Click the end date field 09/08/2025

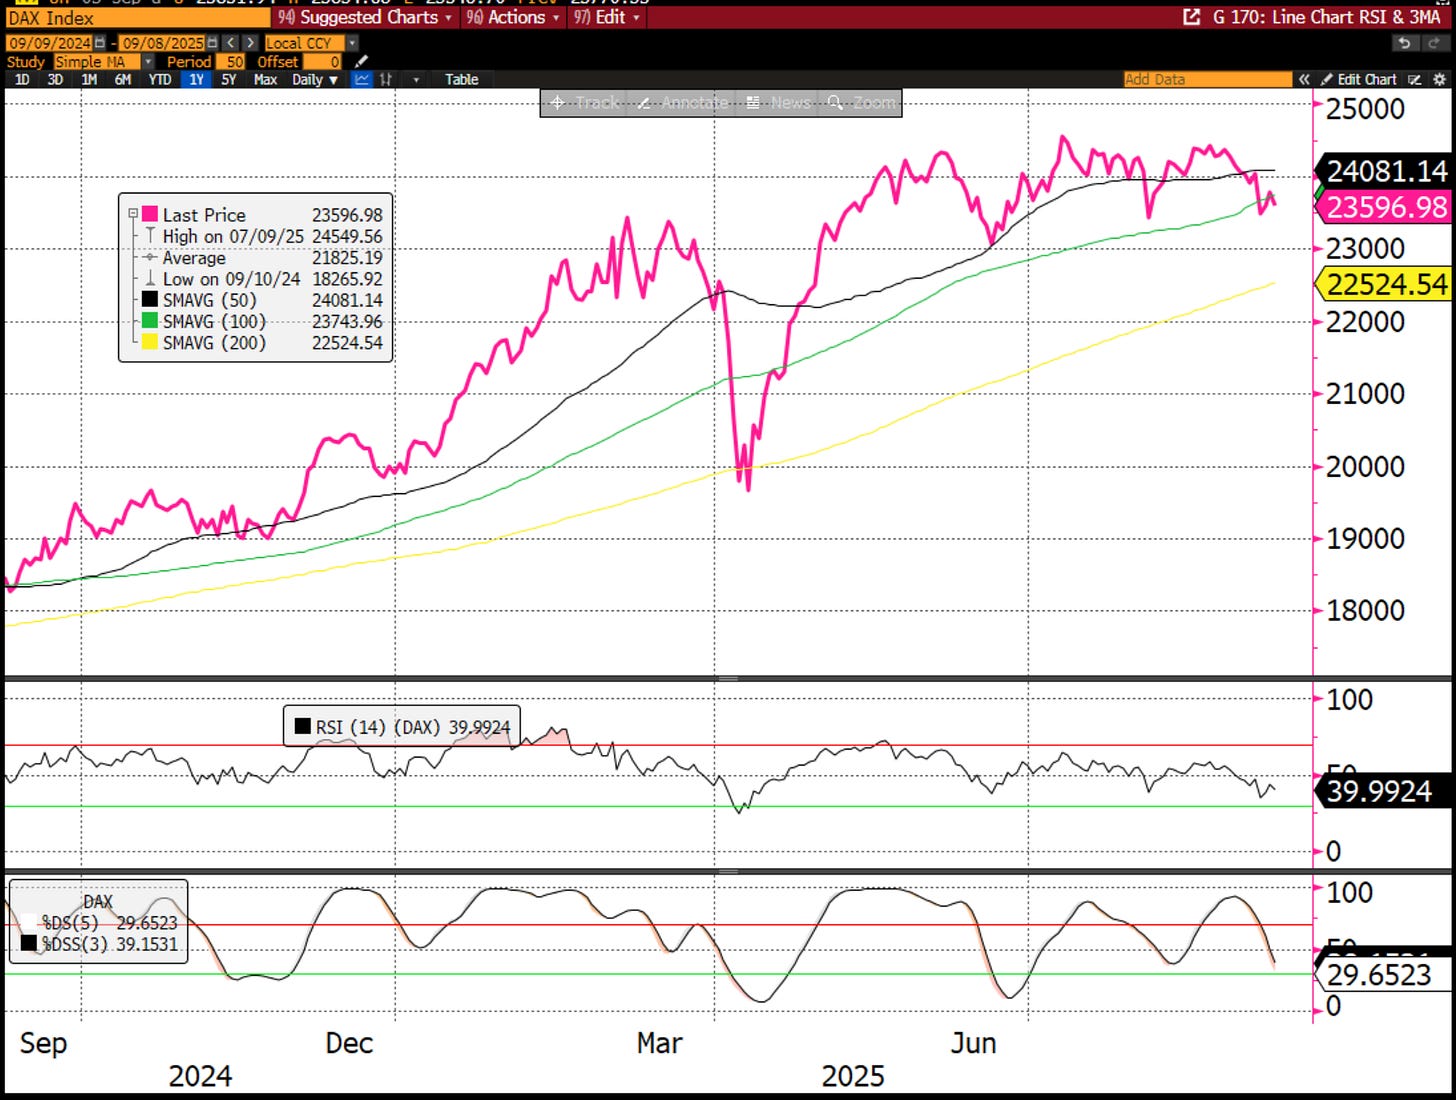coord(162,43)
